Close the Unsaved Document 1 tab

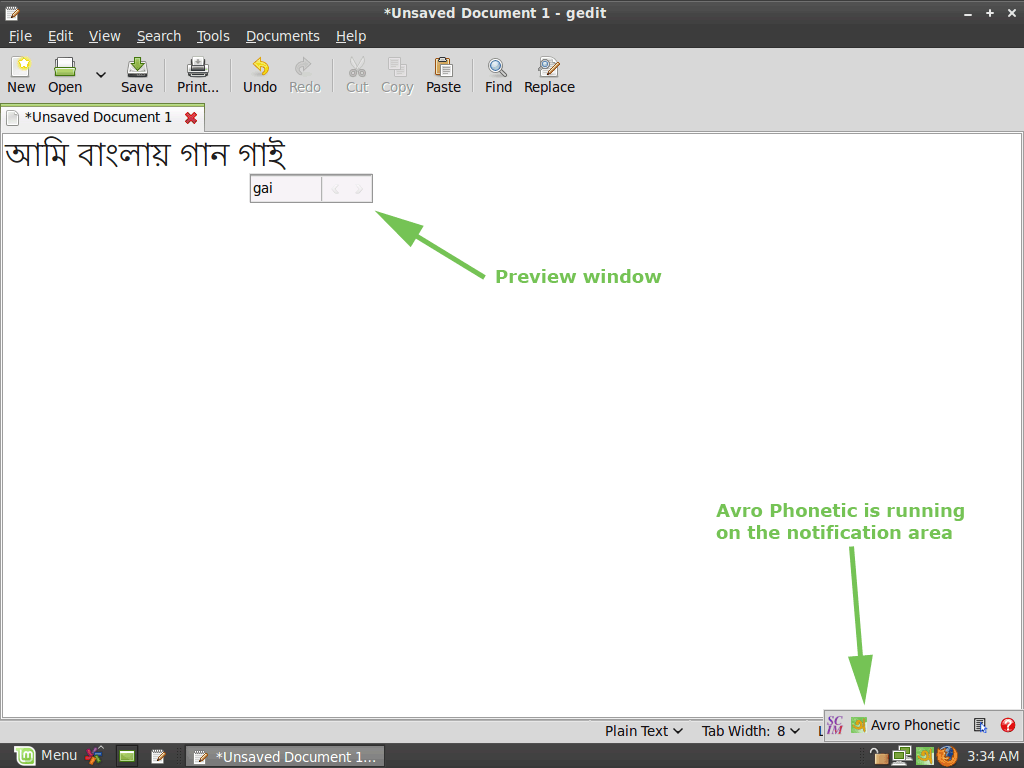click(x=191, y=118)
